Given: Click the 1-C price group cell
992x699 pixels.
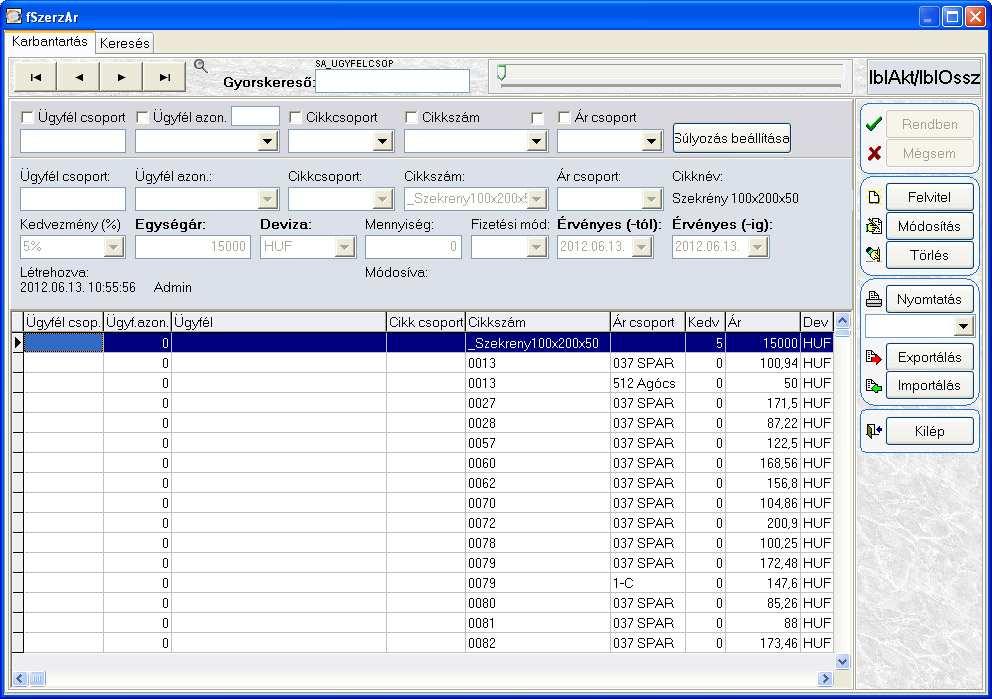Looking at the screenshot, I should (647, 583).
